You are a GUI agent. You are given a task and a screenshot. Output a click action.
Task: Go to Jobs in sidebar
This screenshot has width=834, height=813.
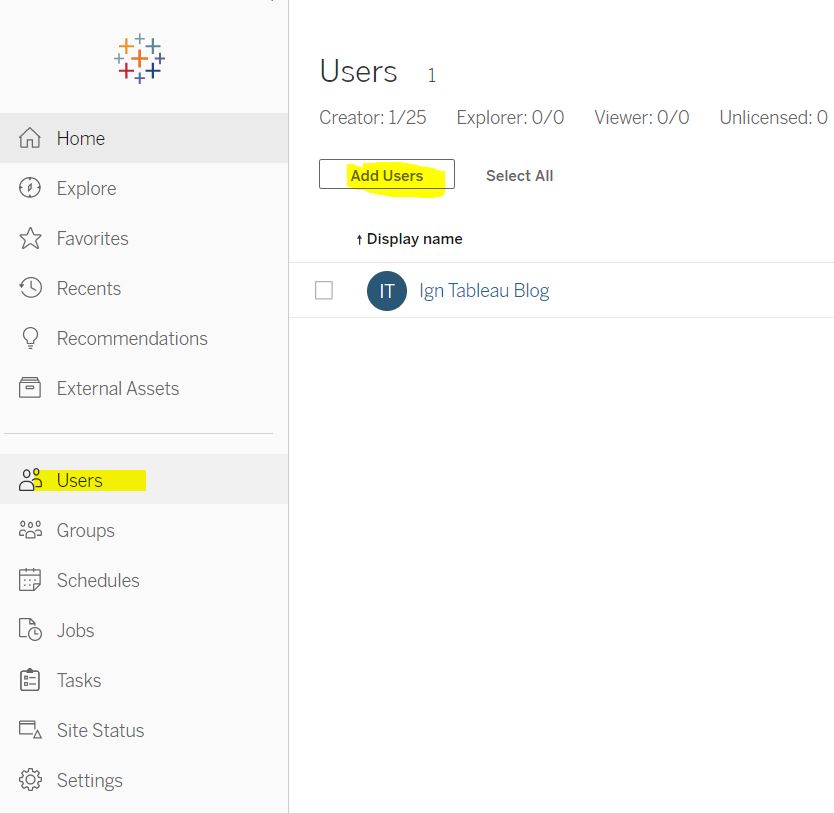pyautogui.click(x=75, y=631)
